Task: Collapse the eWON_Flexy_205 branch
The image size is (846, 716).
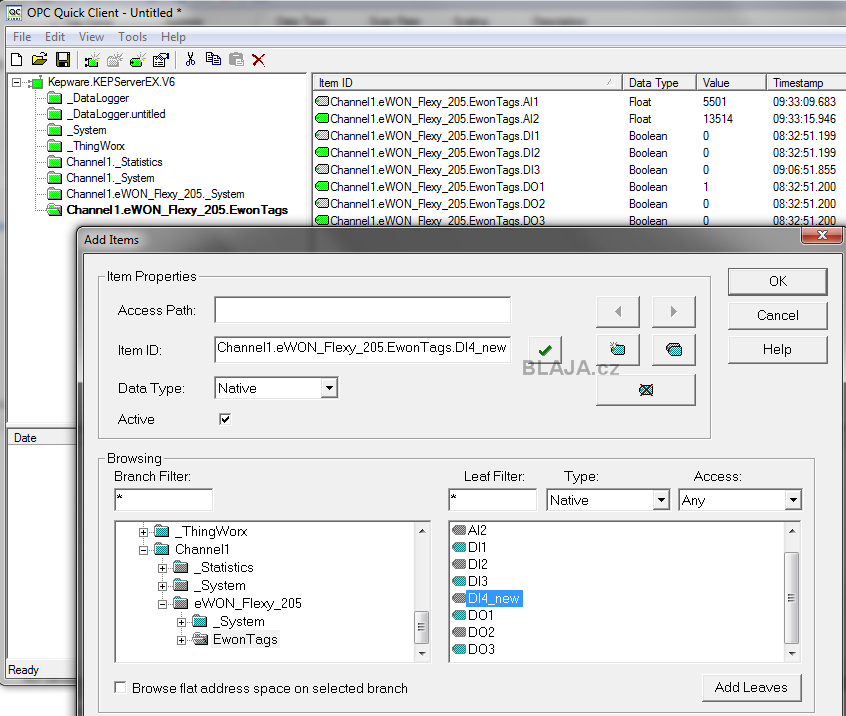Action: click(162, 604)
